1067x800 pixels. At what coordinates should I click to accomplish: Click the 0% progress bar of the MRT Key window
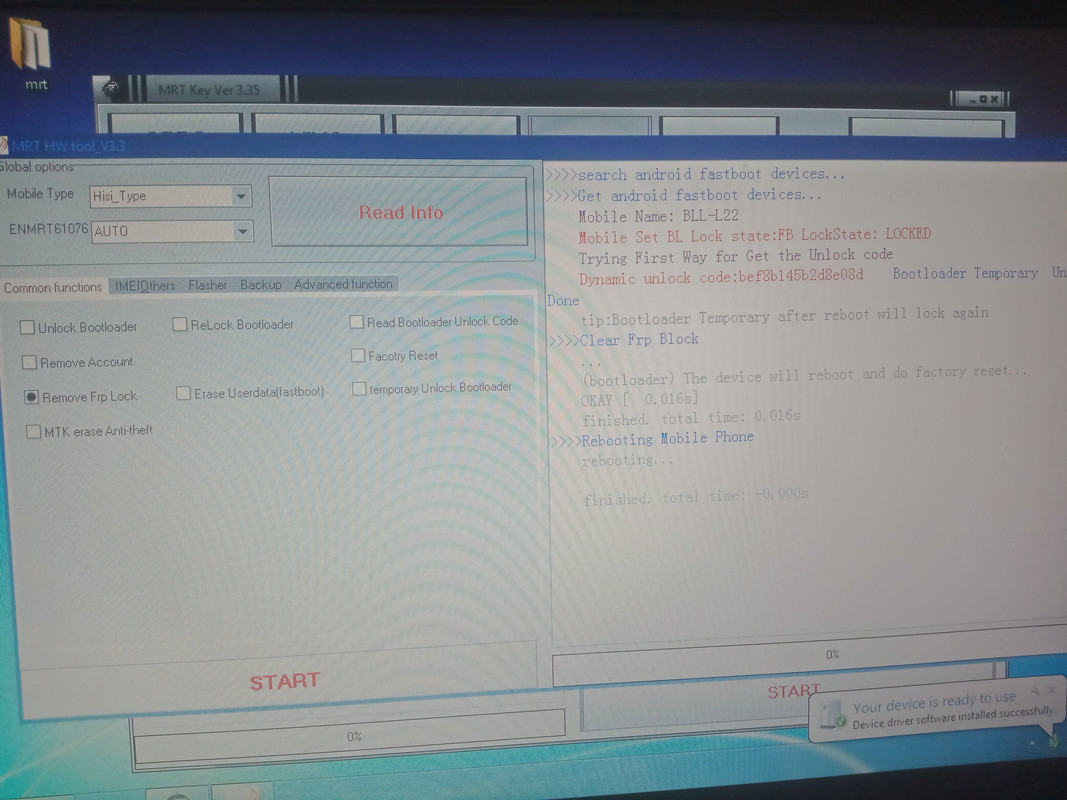[350, 737]
